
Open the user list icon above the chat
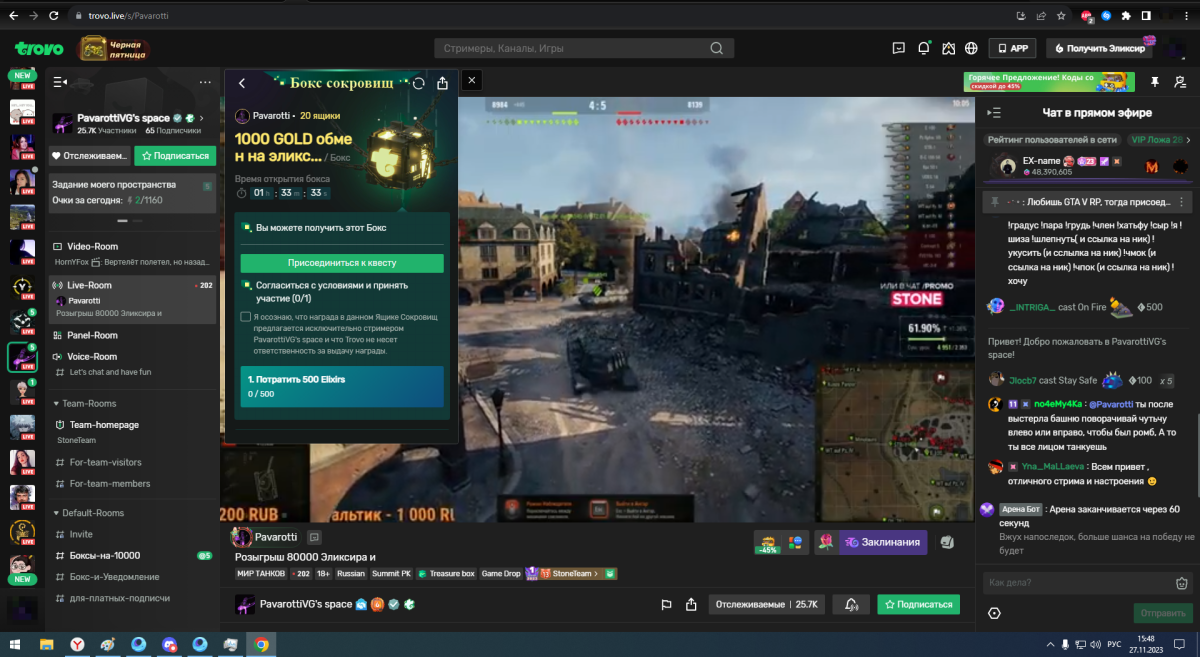(x=1180, y=81)
